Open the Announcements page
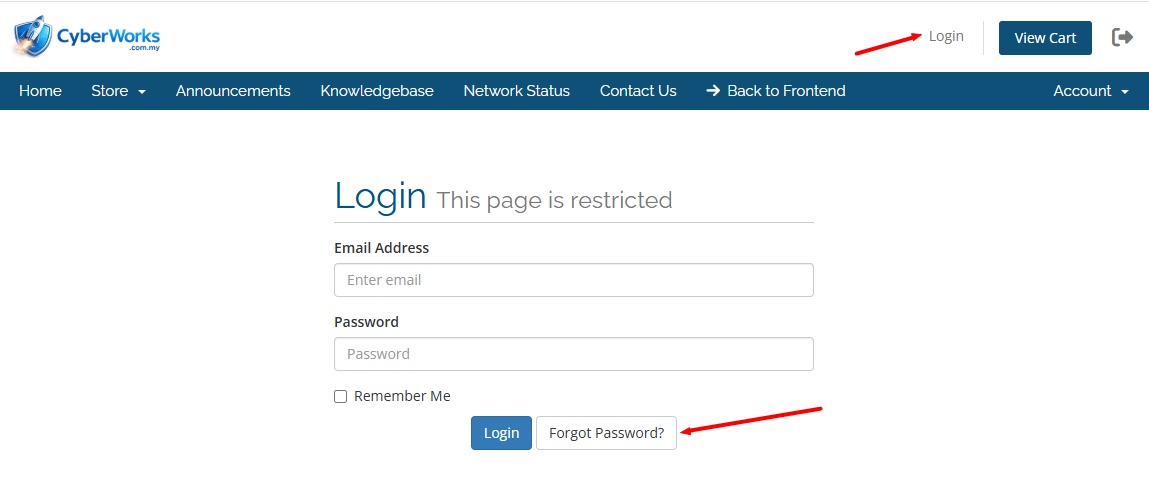1149x489 pixels. 233,91
